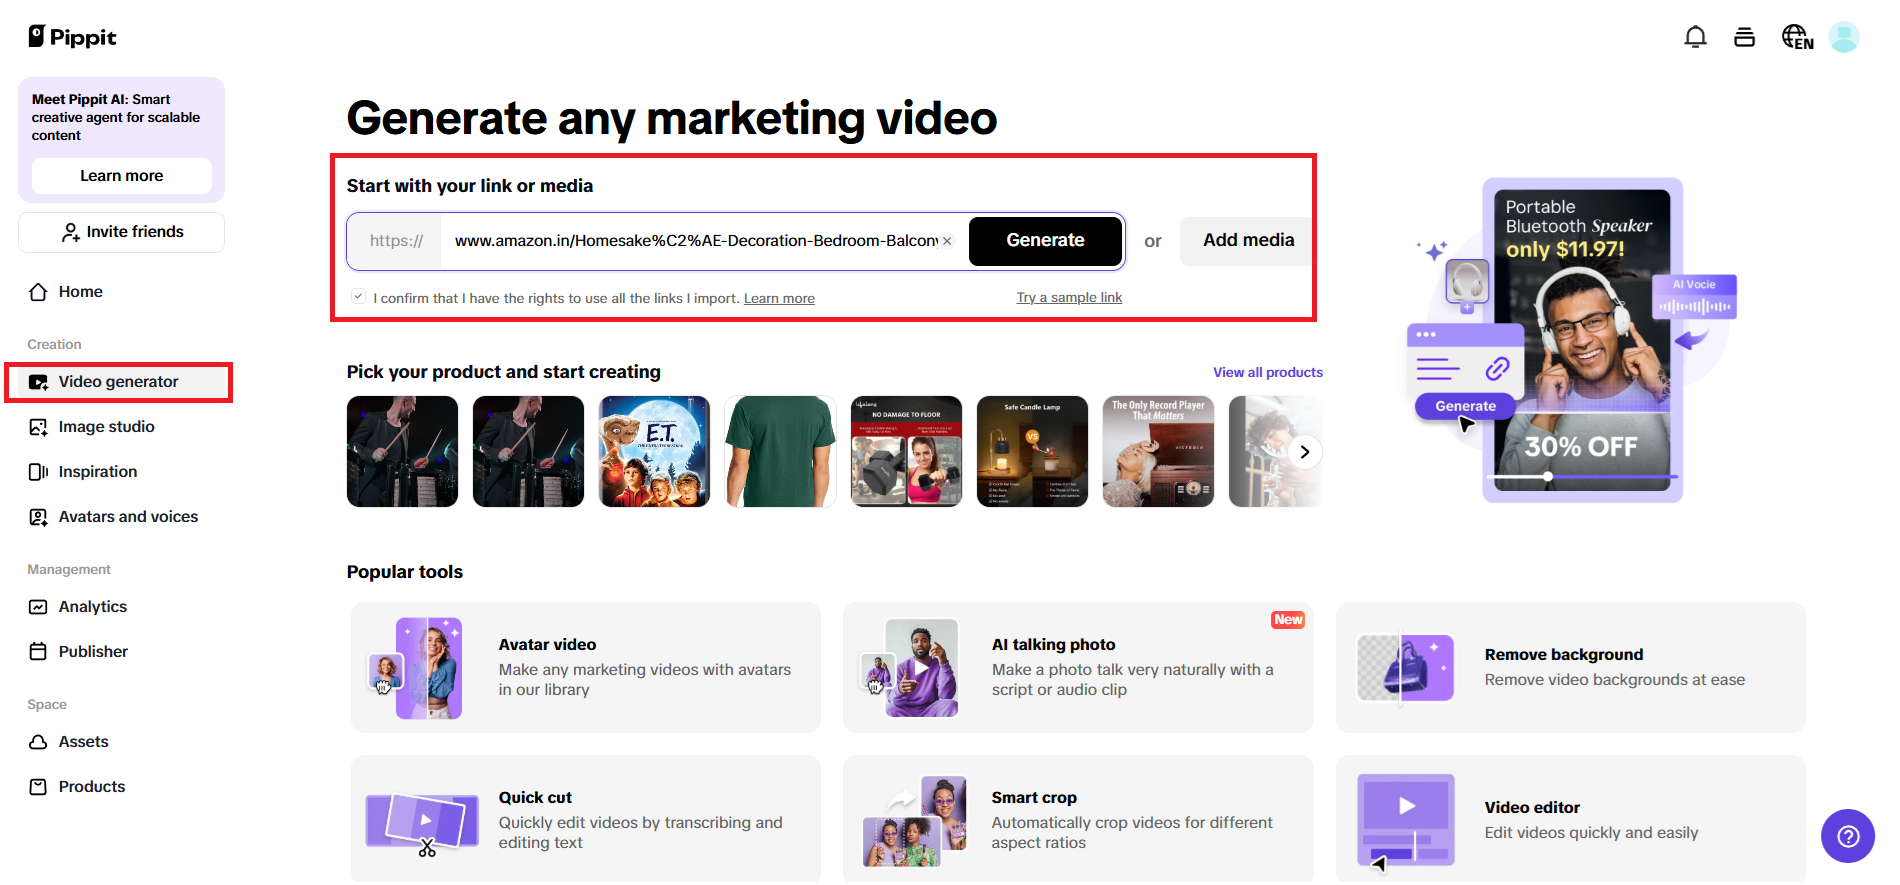Screen dimensions: 1900x885
Task: Click the Invite friends button
Action: 121,232
